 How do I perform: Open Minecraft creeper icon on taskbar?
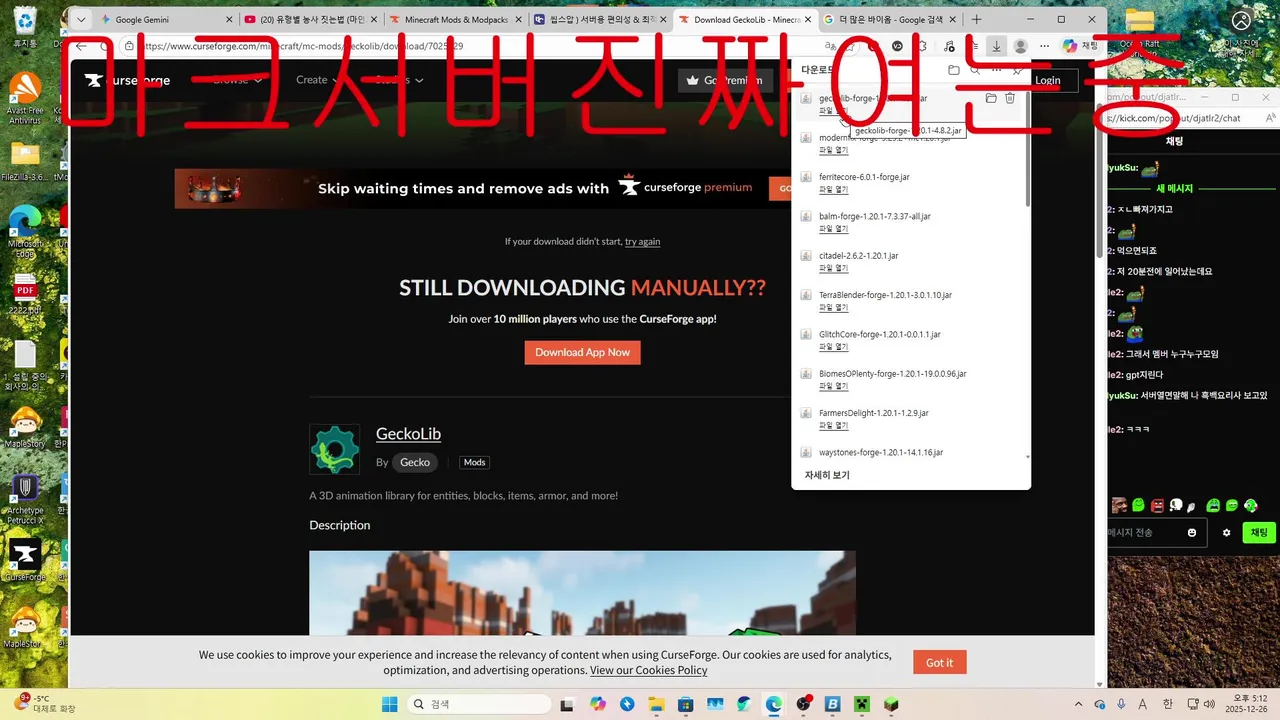coord(861,704)
